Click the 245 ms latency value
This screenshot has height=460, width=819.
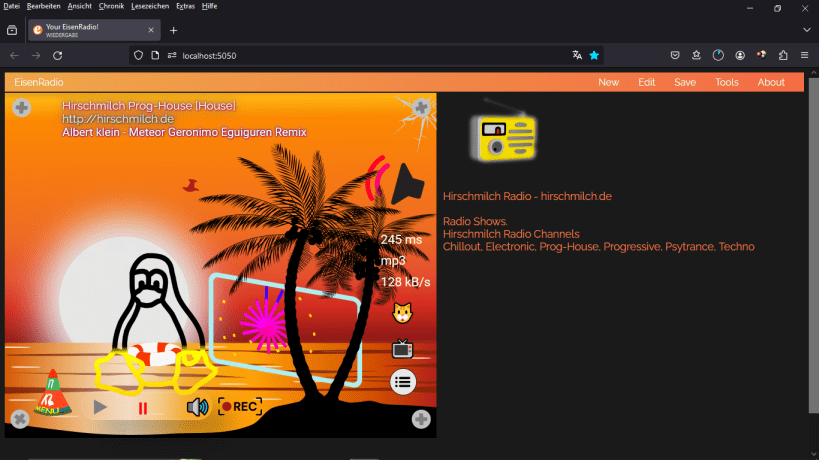pos(401,240)
